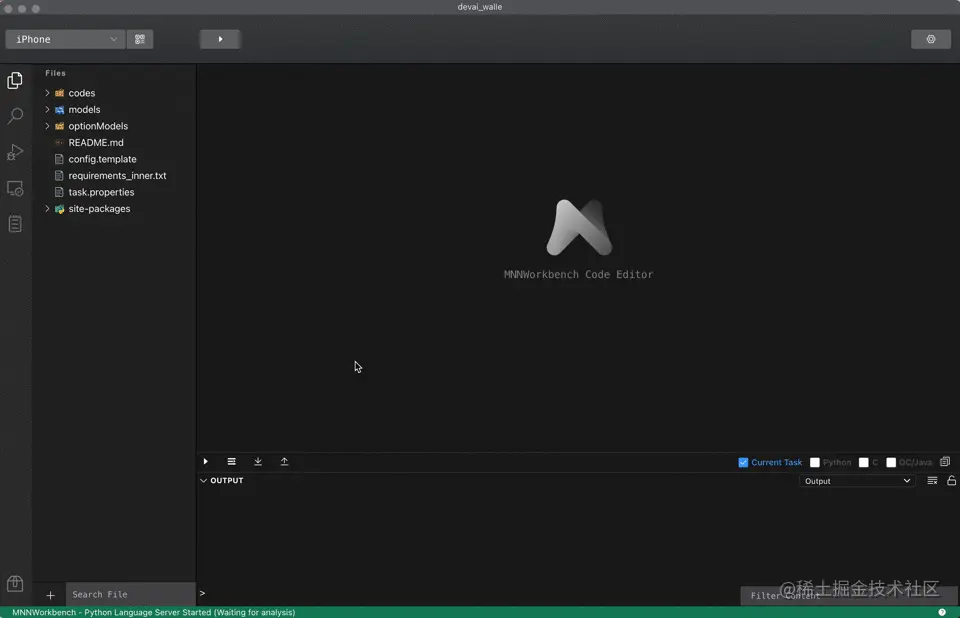
Task: Open the Output channel dropdown
Action: coord(857,481)
